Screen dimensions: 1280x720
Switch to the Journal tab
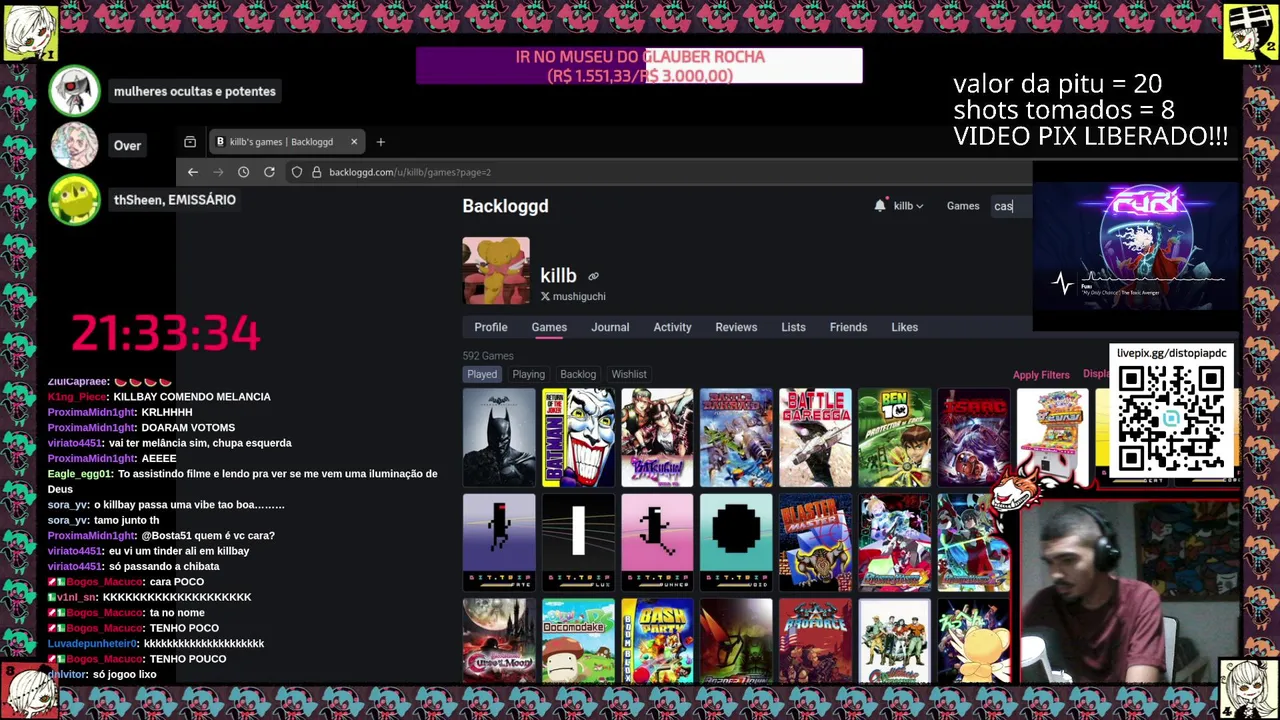click(610, 327)
